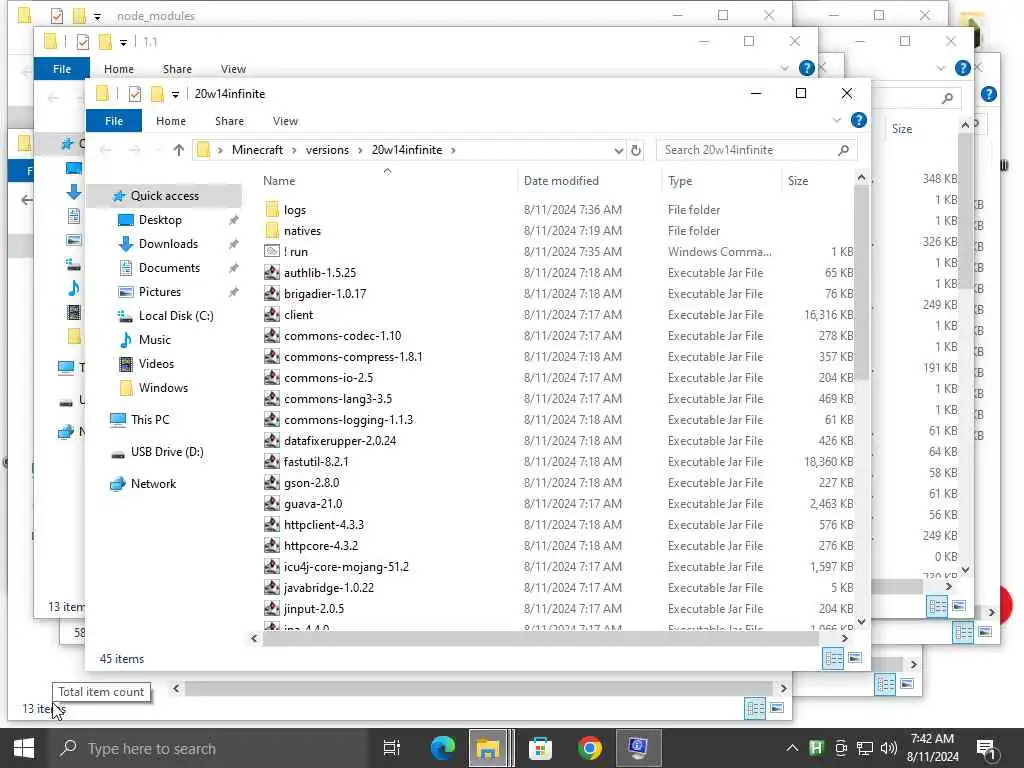Select Desktop in navigation pane
Image resolution: width=1024 pixels, height=768 pixels.
pyautogui.click(x=160, y=220)
